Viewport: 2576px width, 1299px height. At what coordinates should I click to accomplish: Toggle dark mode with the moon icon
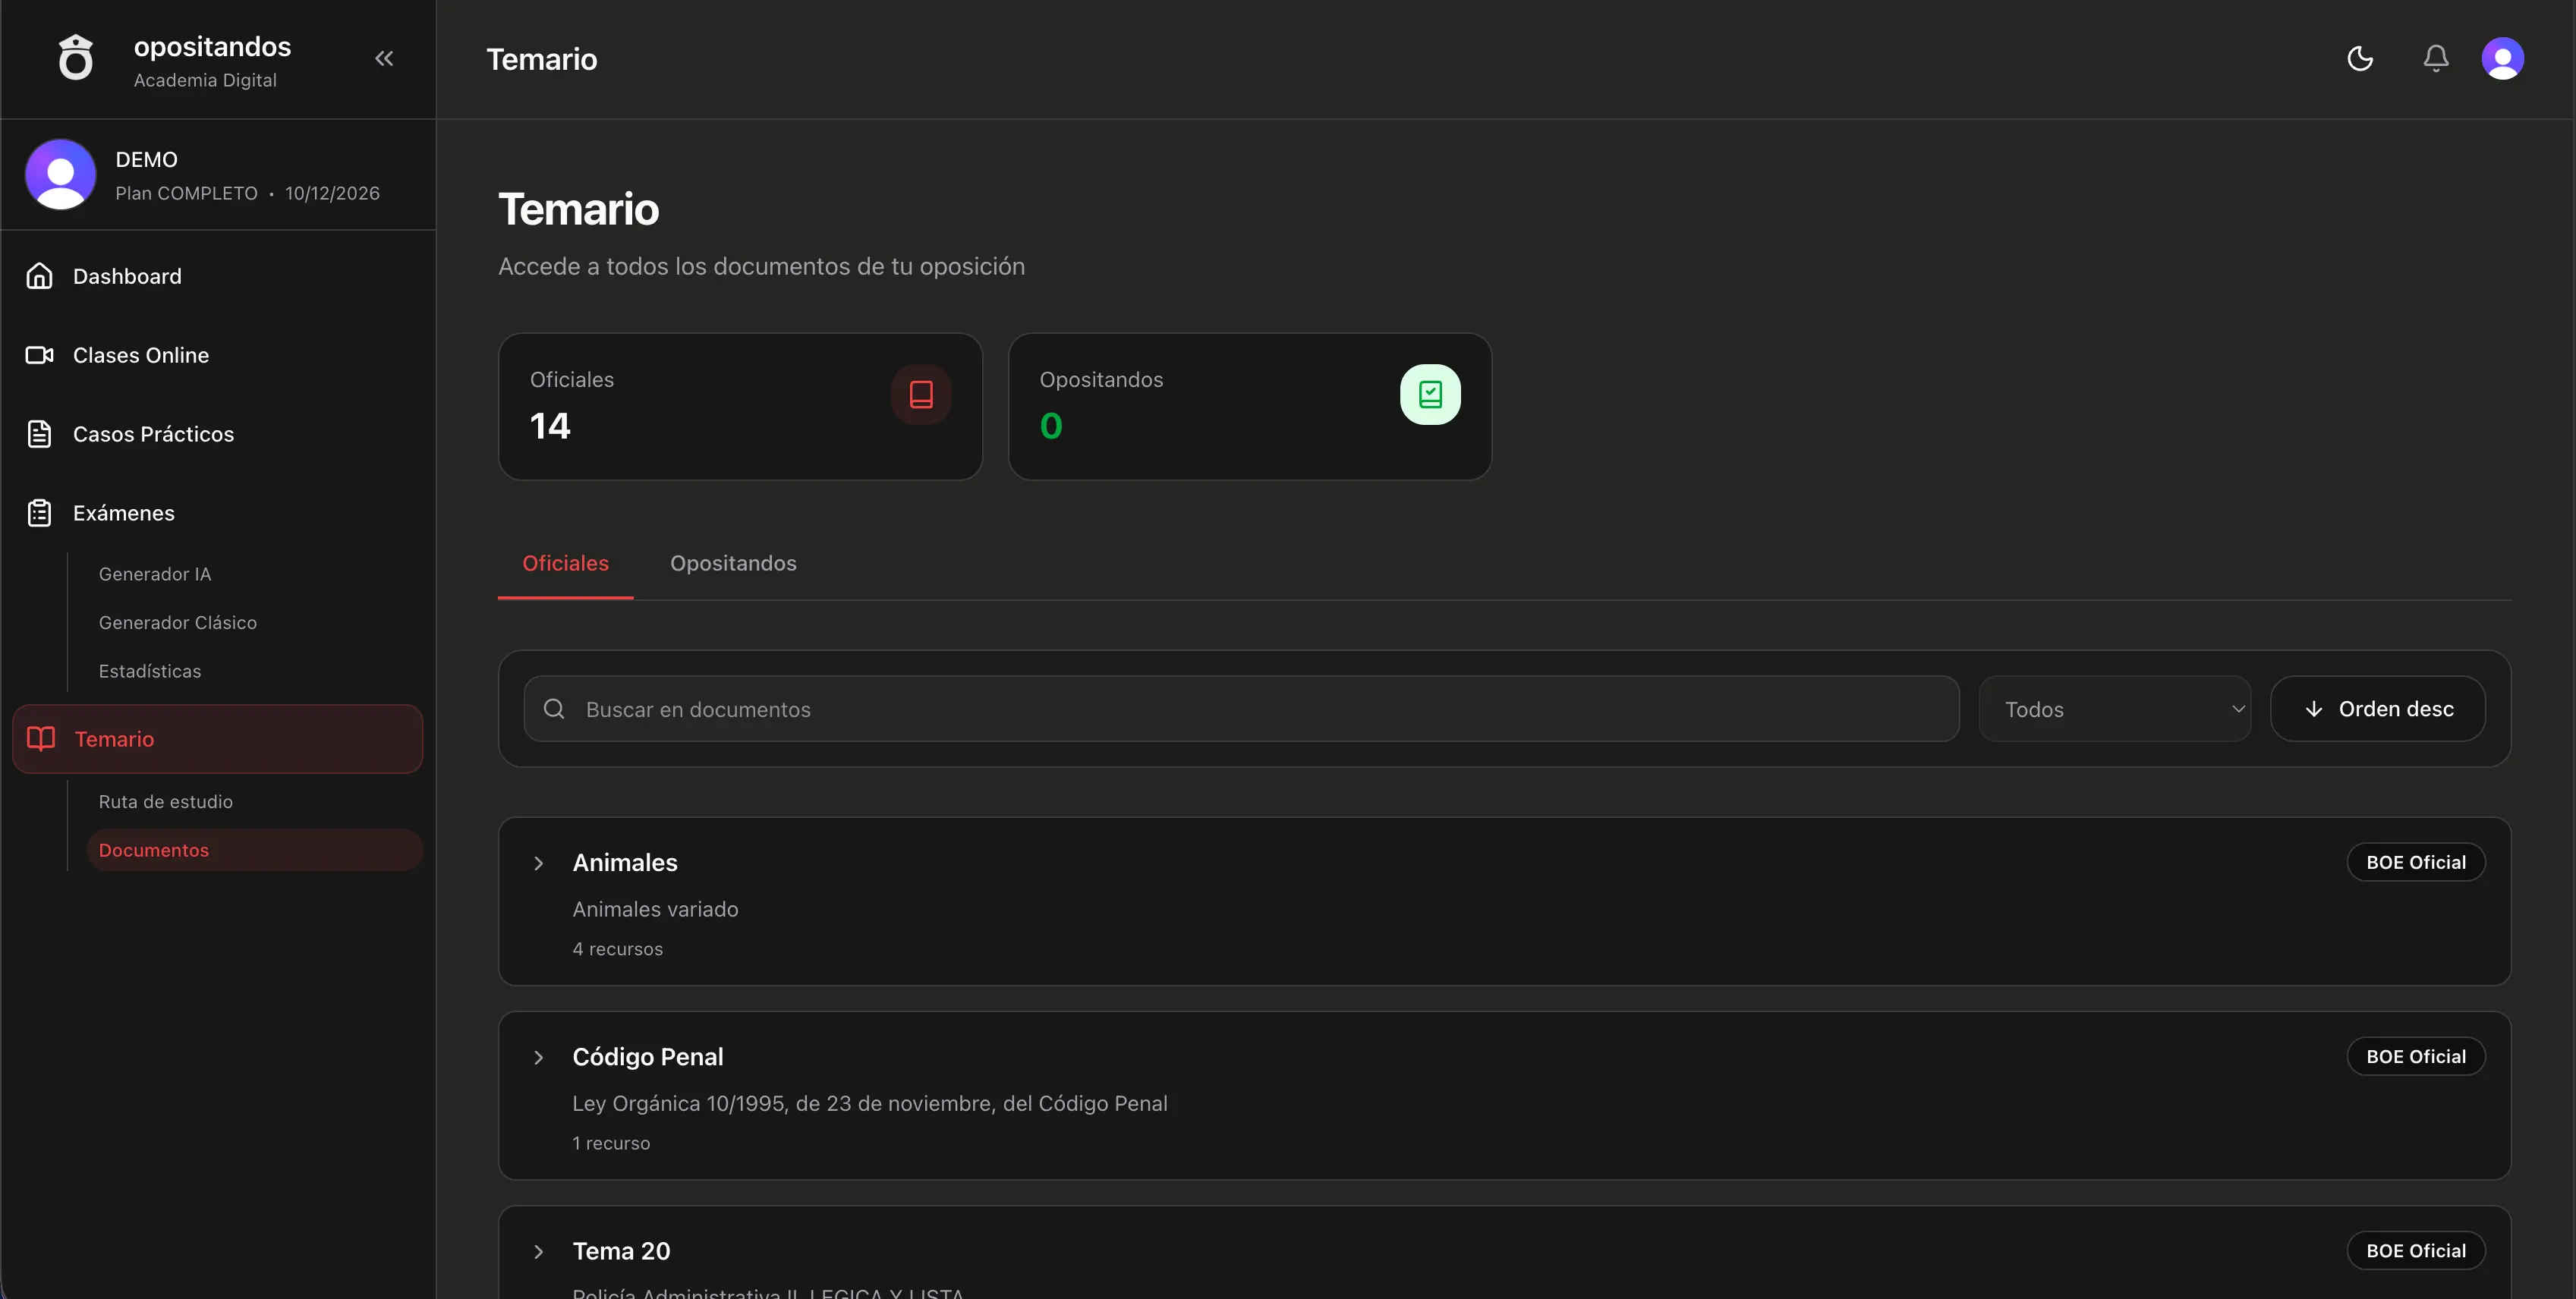(x=2360, y=59)
